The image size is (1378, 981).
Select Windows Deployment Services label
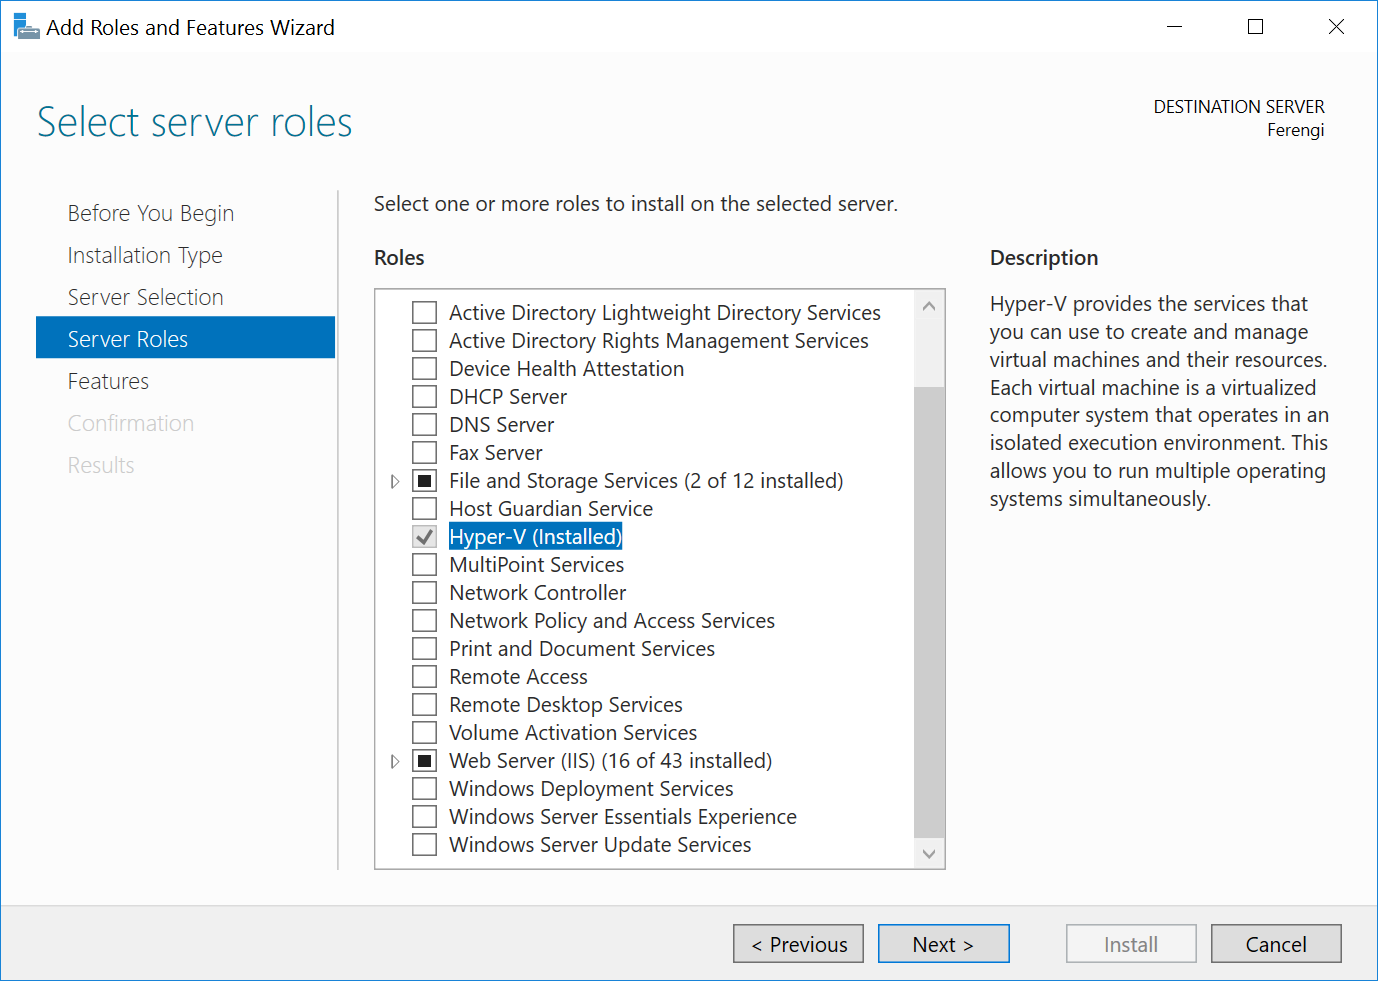591,789
